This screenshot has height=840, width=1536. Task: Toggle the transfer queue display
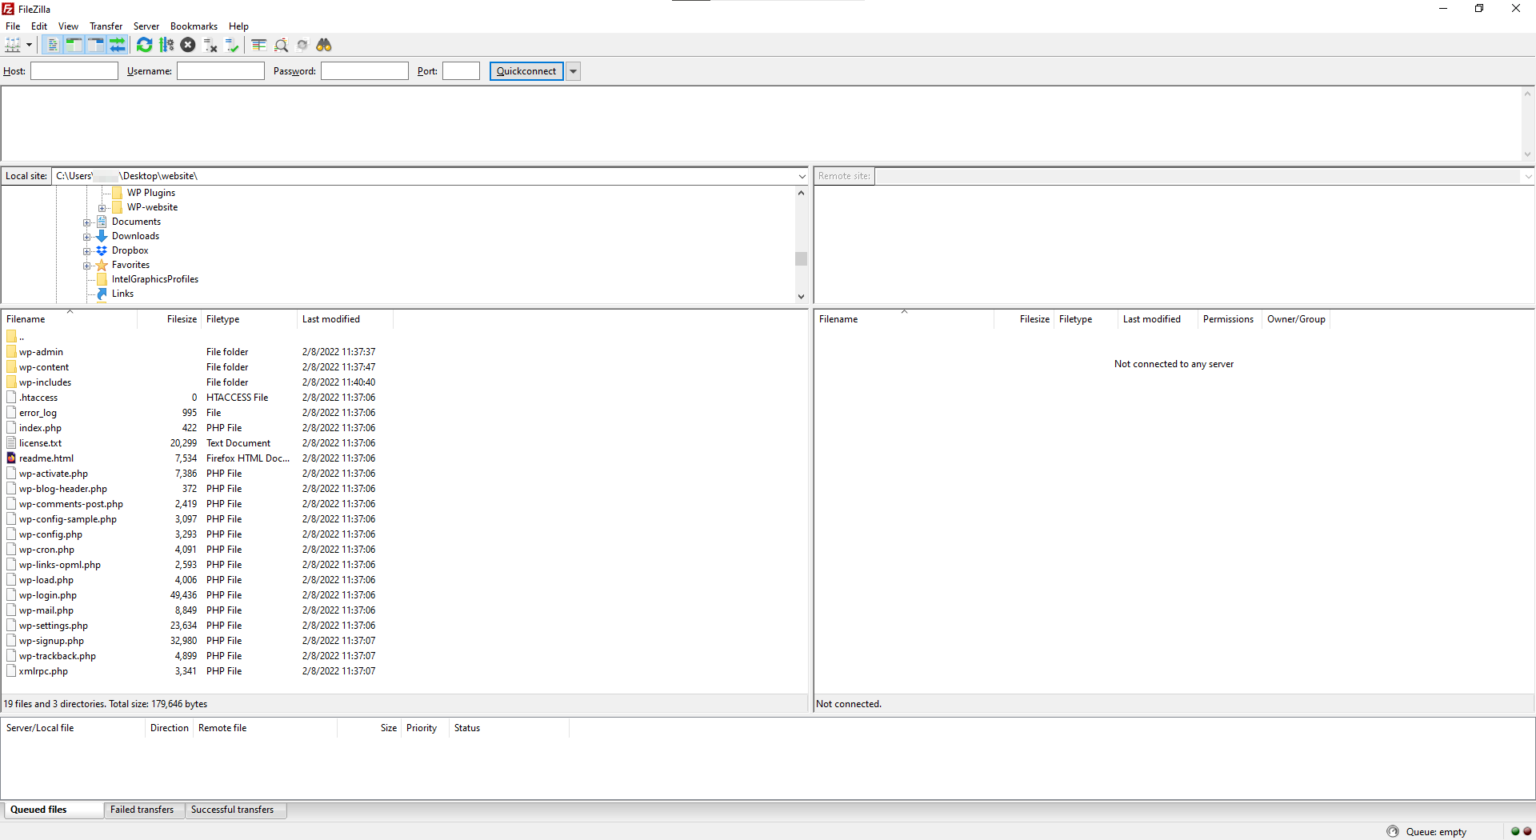point(117,45)
